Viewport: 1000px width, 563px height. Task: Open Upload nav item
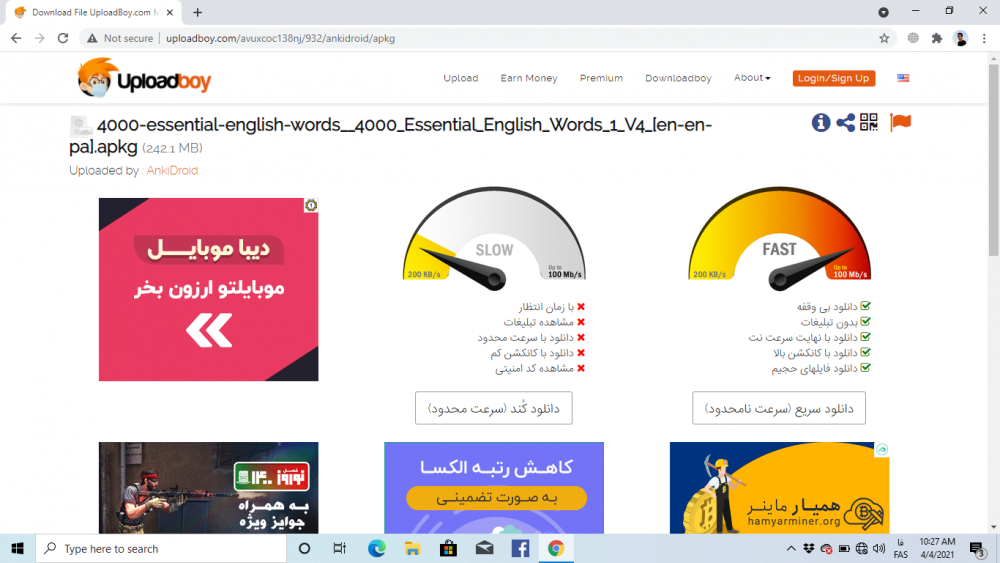tap(460, 78)
